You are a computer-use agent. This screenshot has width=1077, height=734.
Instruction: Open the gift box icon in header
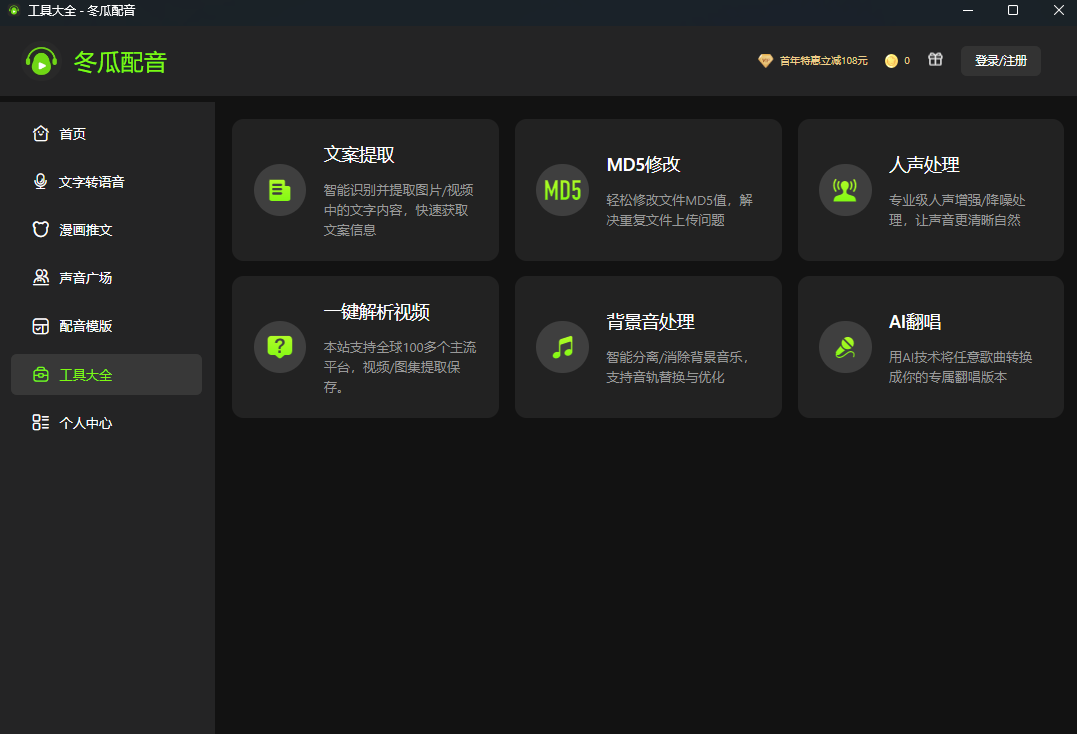[935, 60]
